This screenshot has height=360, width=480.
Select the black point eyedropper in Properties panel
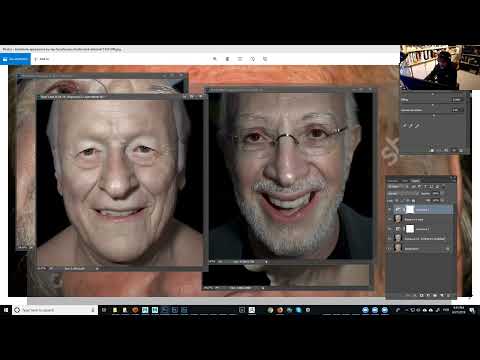pos(404,125)
